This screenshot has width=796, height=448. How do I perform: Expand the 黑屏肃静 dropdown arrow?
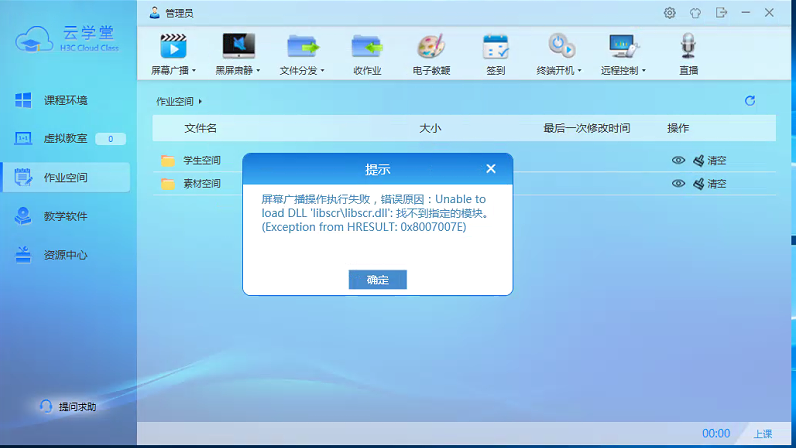click(x=258, y=71)
